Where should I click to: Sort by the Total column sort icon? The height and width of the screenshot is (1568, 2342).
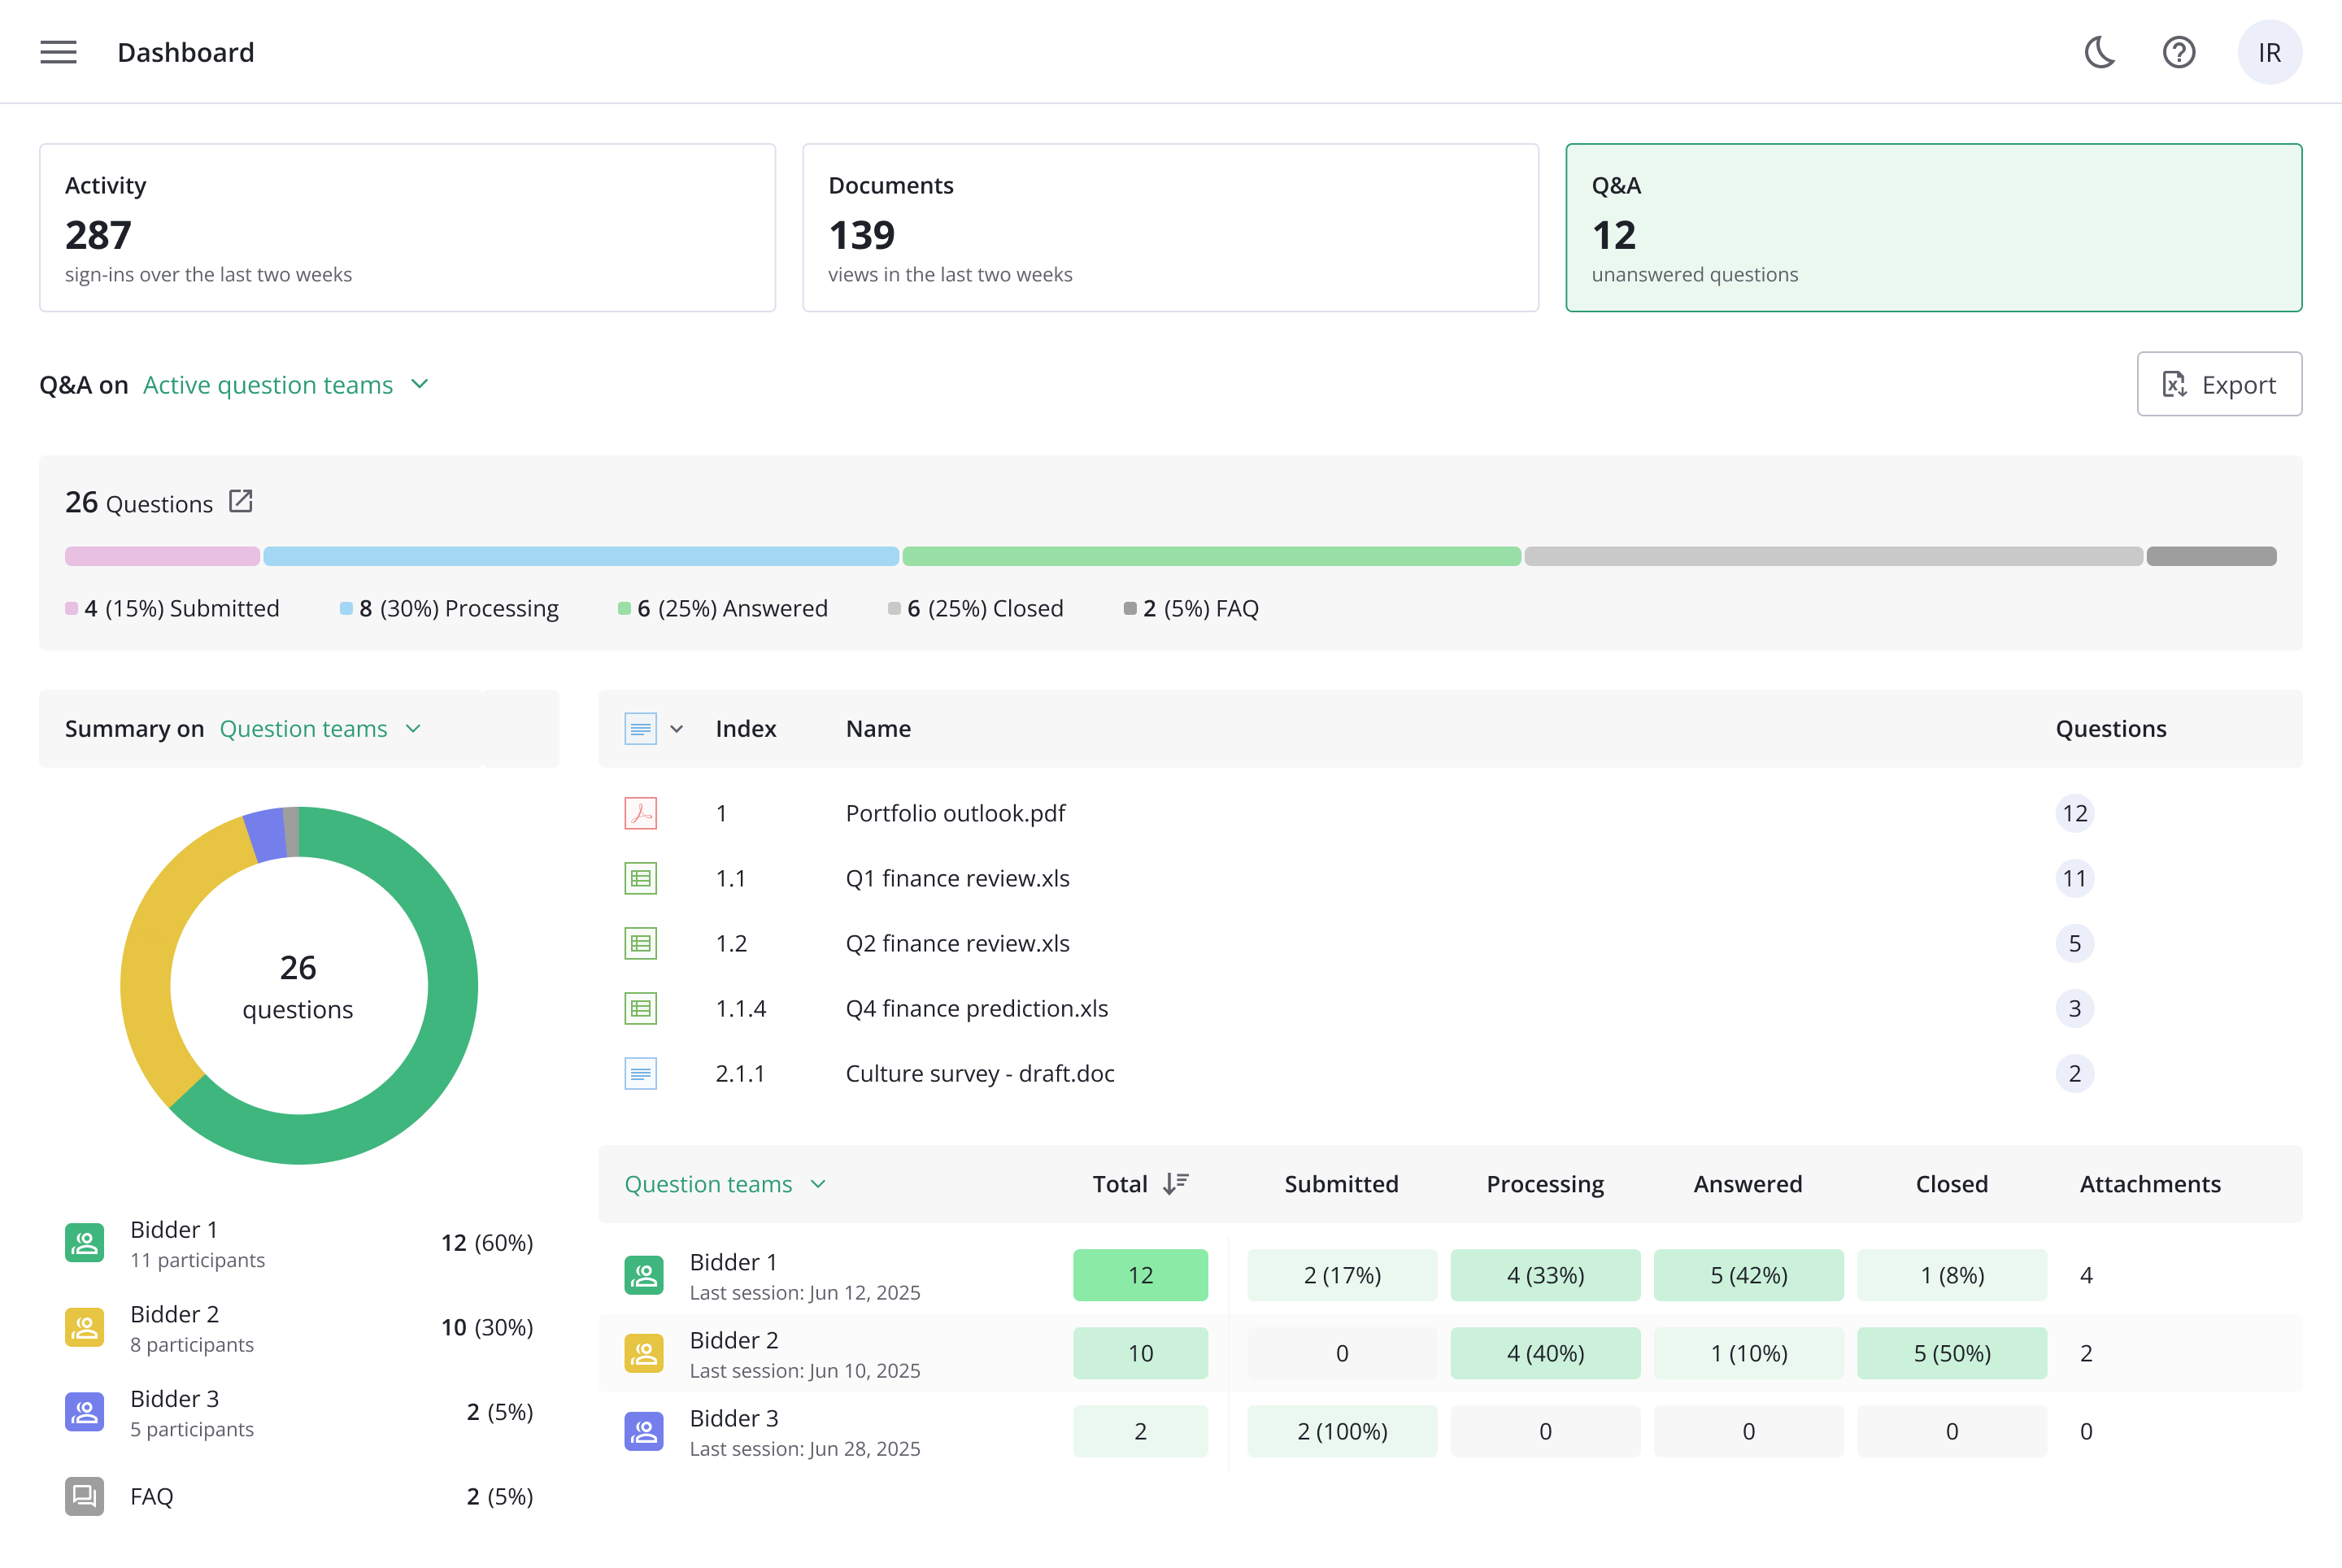click(1175, 1184)
